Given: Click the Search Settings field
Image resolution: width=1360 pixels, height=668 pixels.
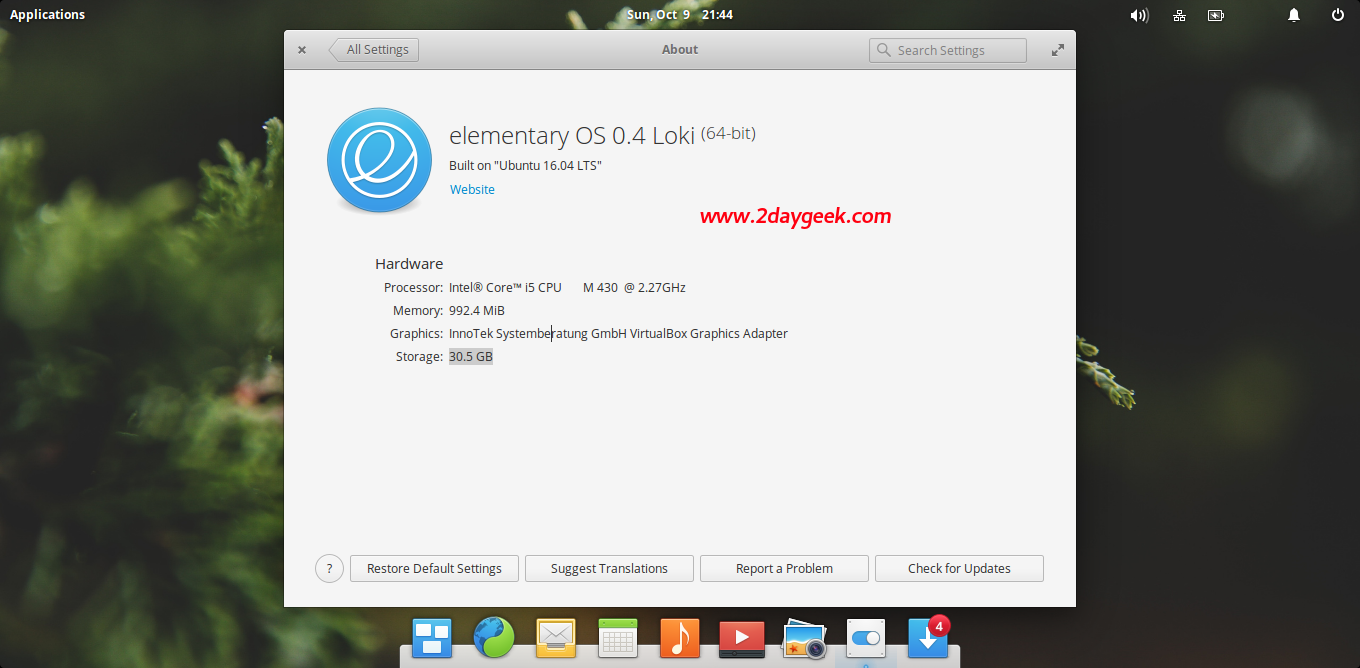Looking at the screenshot, I should click(x=948, y=50).
